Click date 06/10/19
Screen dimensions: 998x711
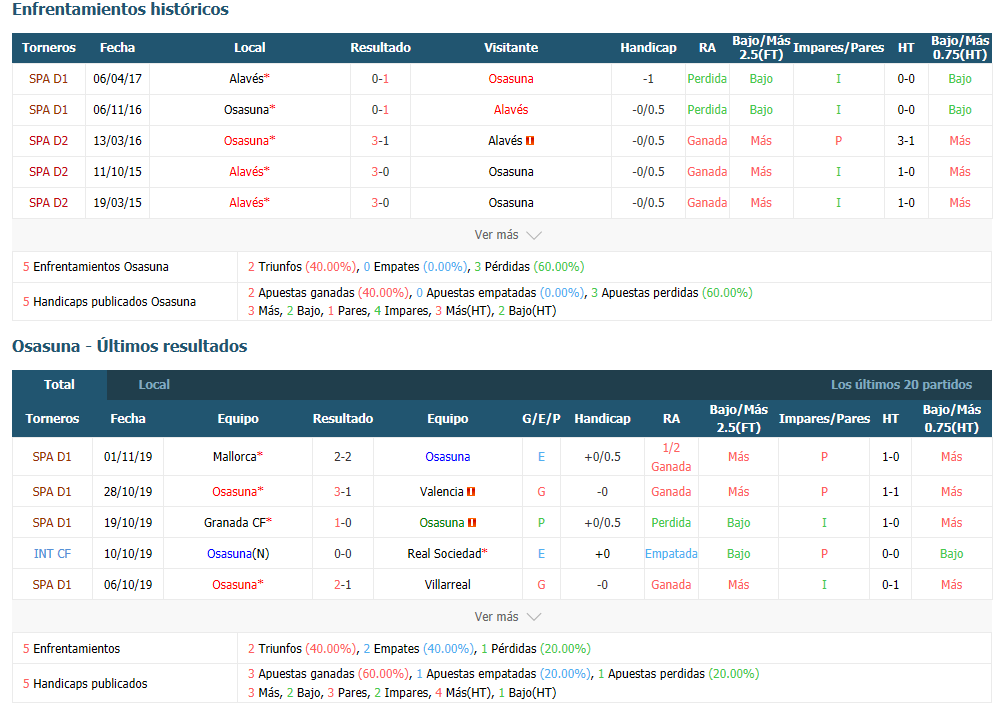pyautogui.click(x=128, y=584)
